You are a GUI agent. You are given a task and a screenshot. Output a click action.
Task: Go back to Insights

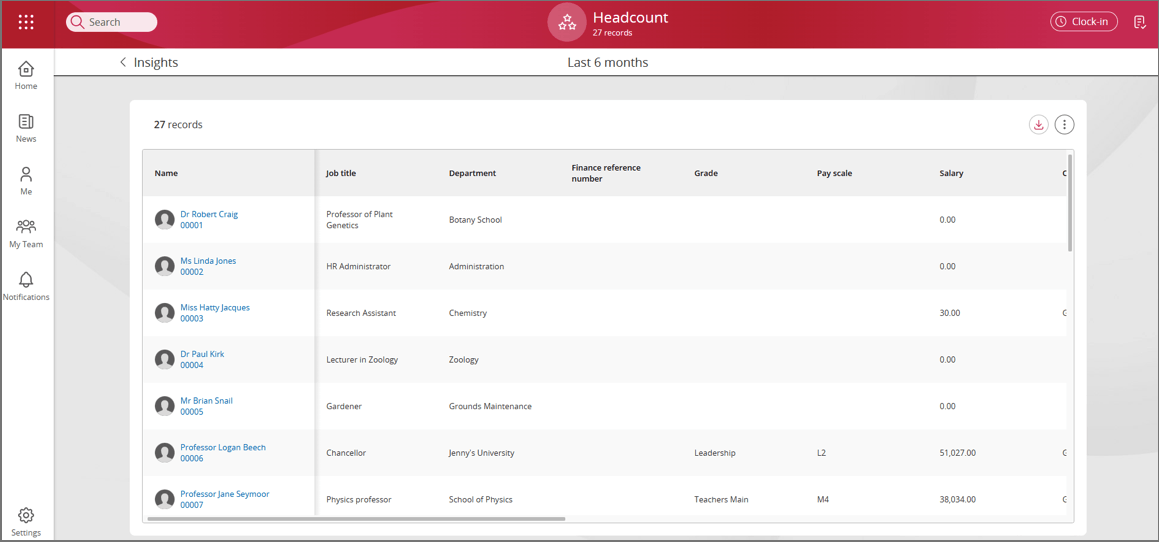(149, 62)
